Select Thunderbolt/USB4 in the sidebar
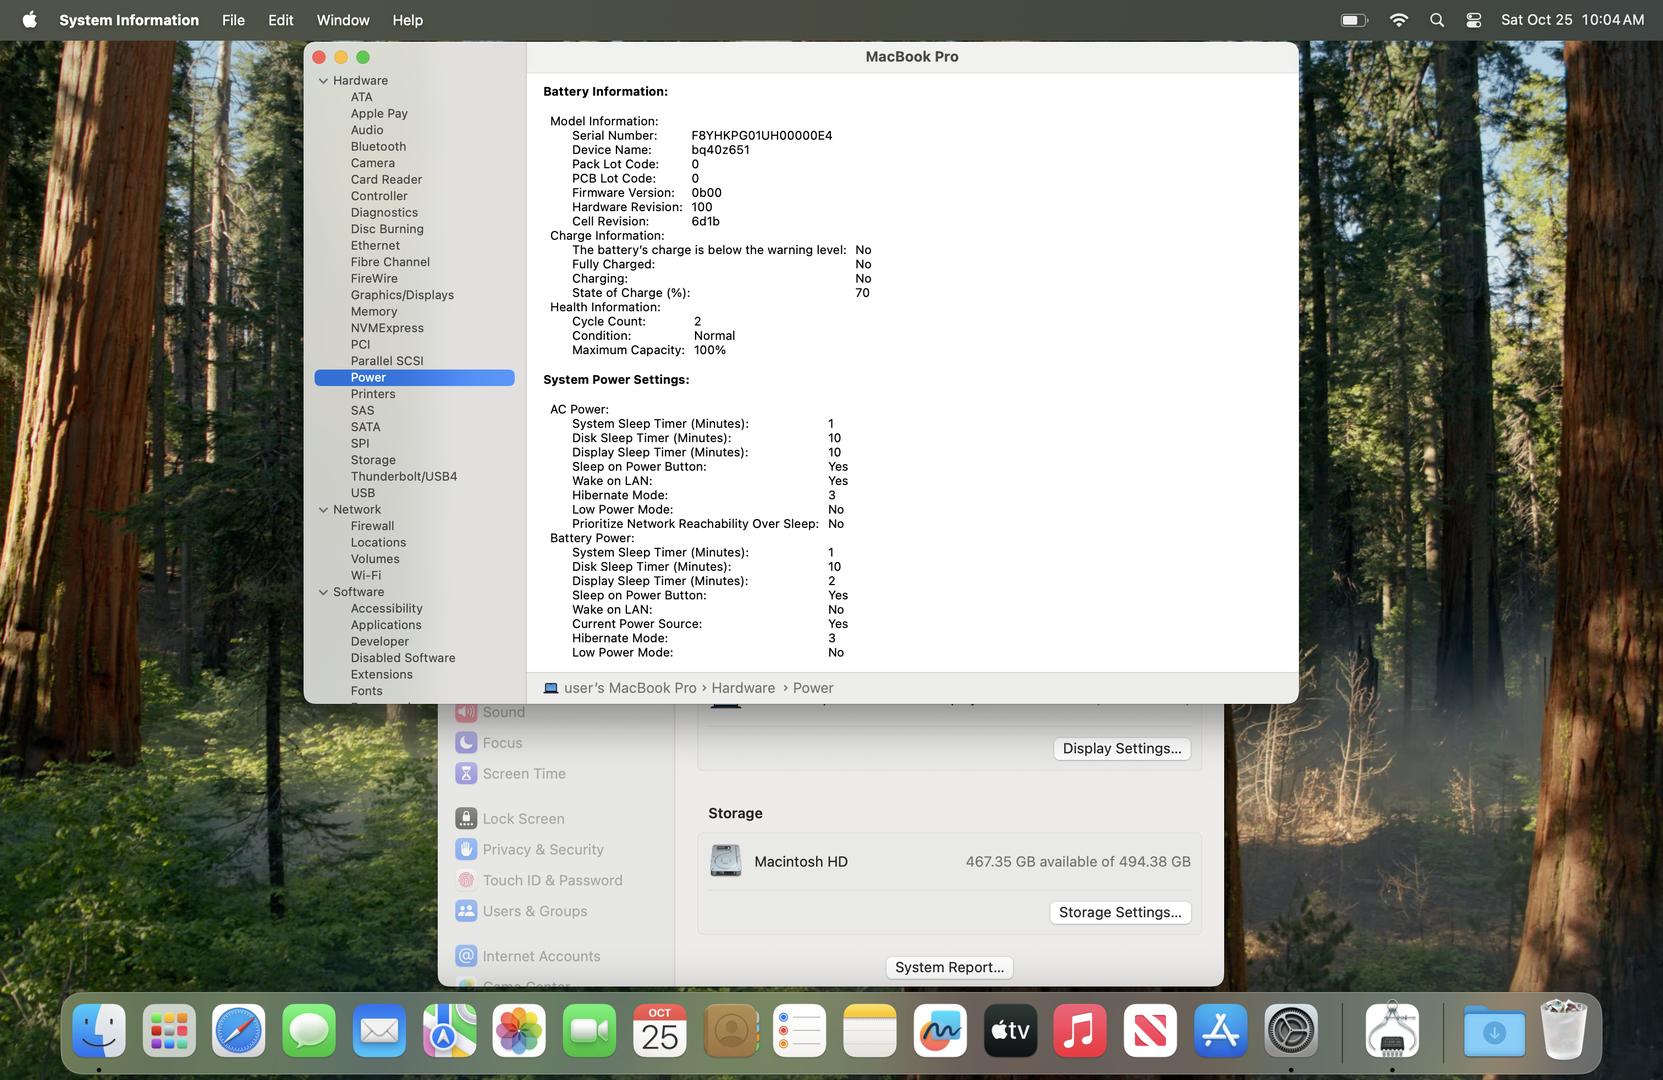 pyautogui.click(x=403, y=477)
